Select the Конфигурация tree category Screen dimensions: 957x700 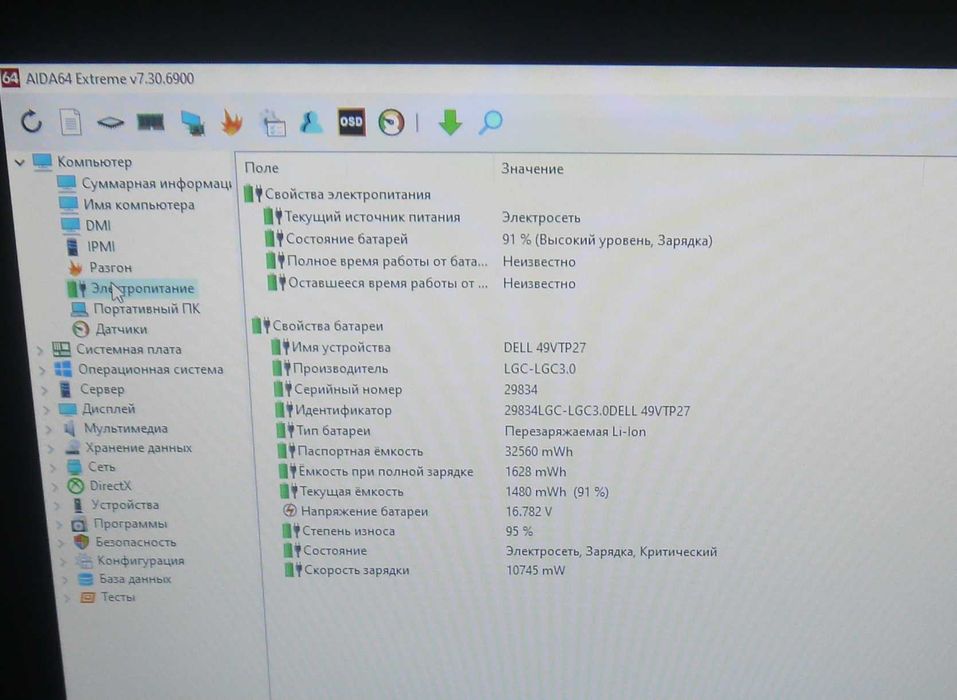130,561
